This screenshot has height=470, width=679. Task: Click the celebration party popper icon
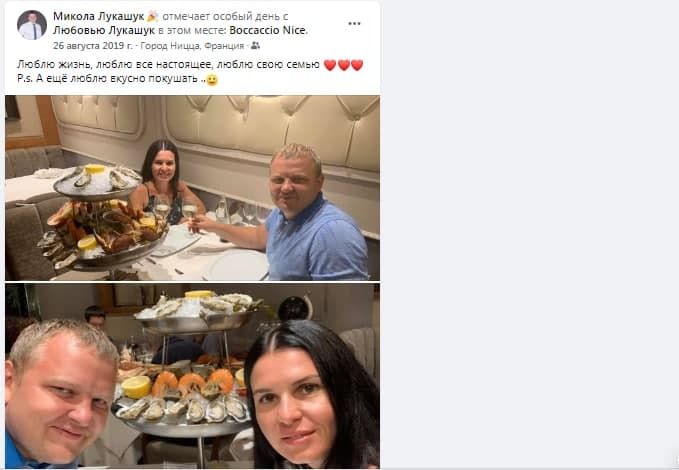point(152,17)
